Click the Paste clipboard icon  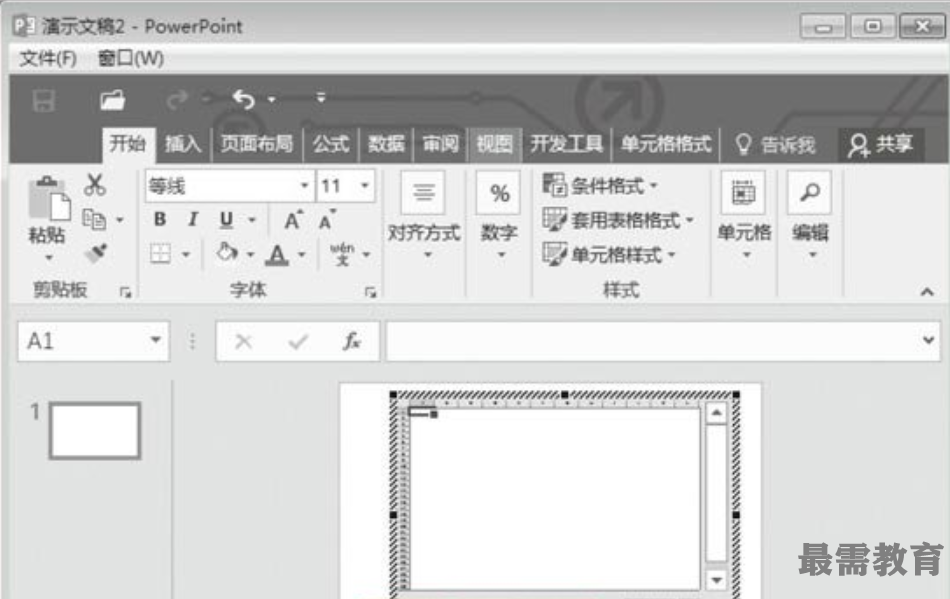point(48,198)
